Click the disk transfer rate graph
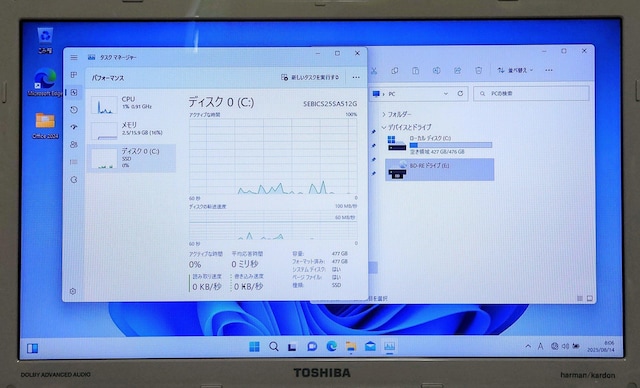The height and width of the screenshot is (388, 640). coord(273,225)
